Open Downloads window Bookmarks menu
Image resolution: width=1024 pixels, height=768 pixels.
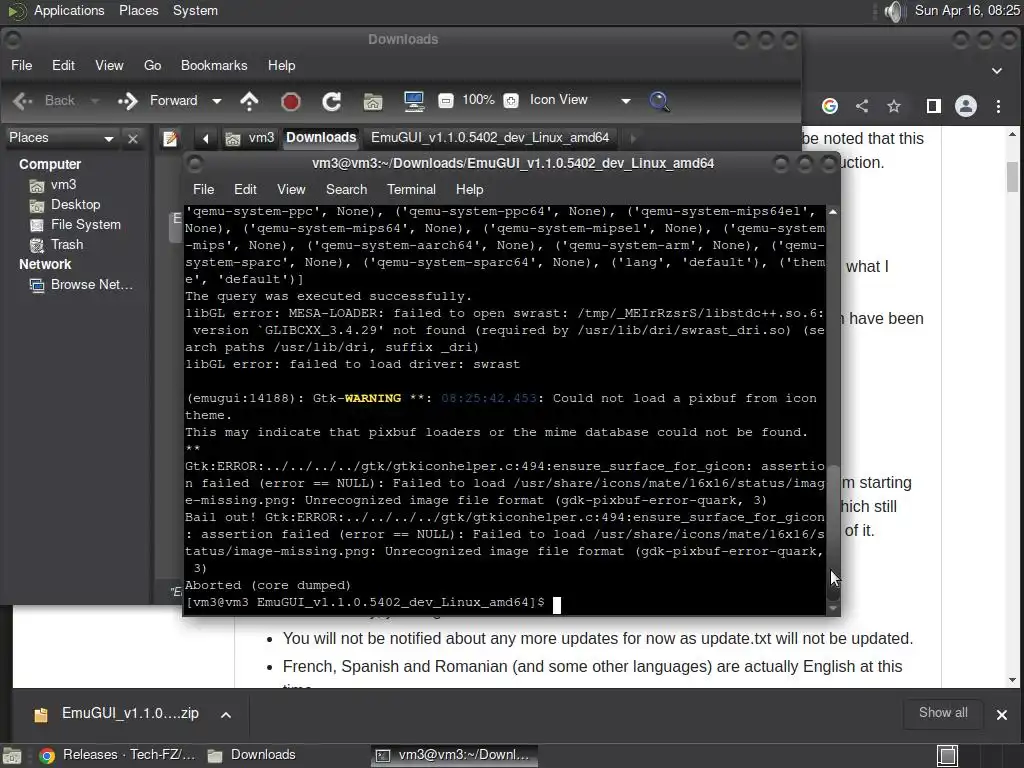point(214,65)
